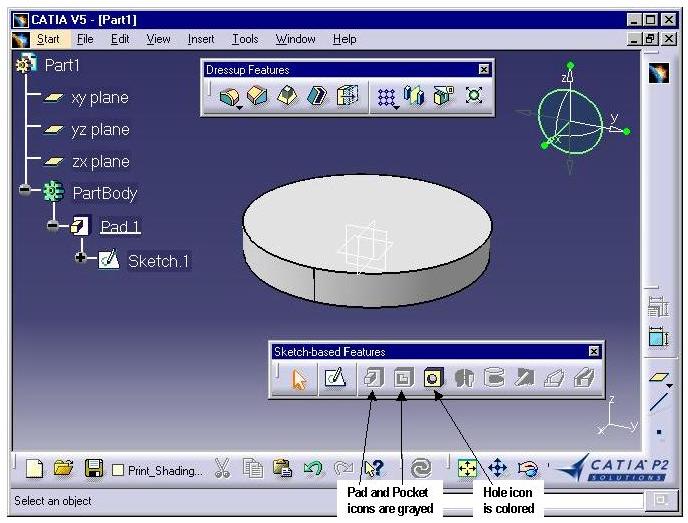Click the grayed constraints dialog icon on right toolbar

point(658,307)
